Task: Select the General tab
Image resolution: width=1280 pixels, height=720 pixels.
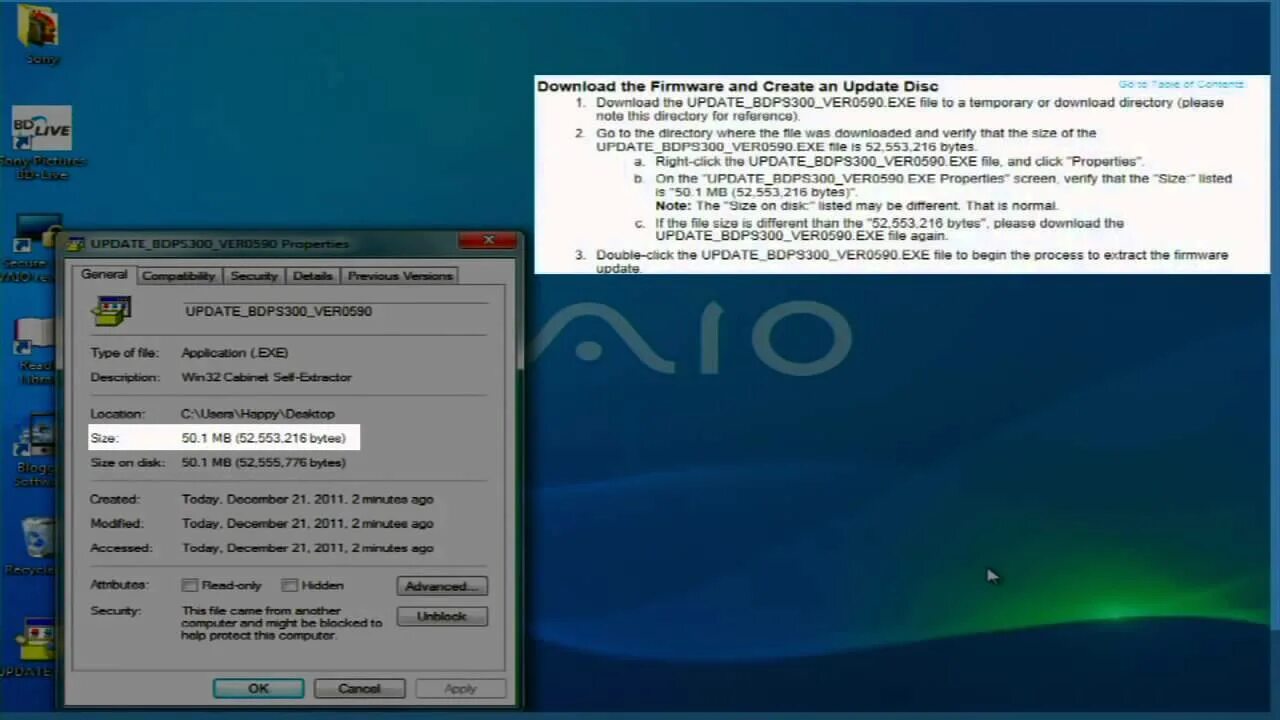Action: tap(104, 274)
